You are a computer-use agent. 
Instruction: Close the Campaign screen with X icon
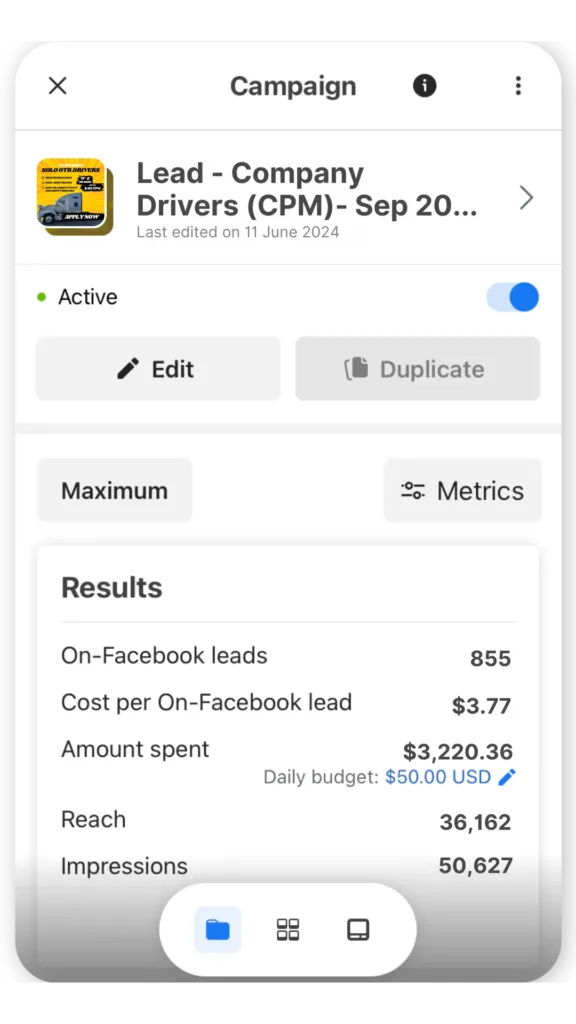(x=57, y=86)
